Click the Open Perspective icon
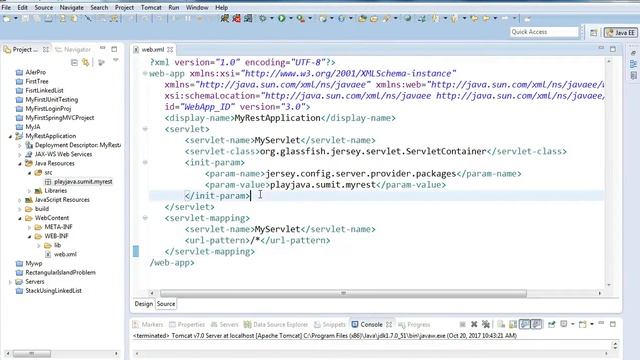This screenshot has height=360, width=640. click(x=593, y=33)
